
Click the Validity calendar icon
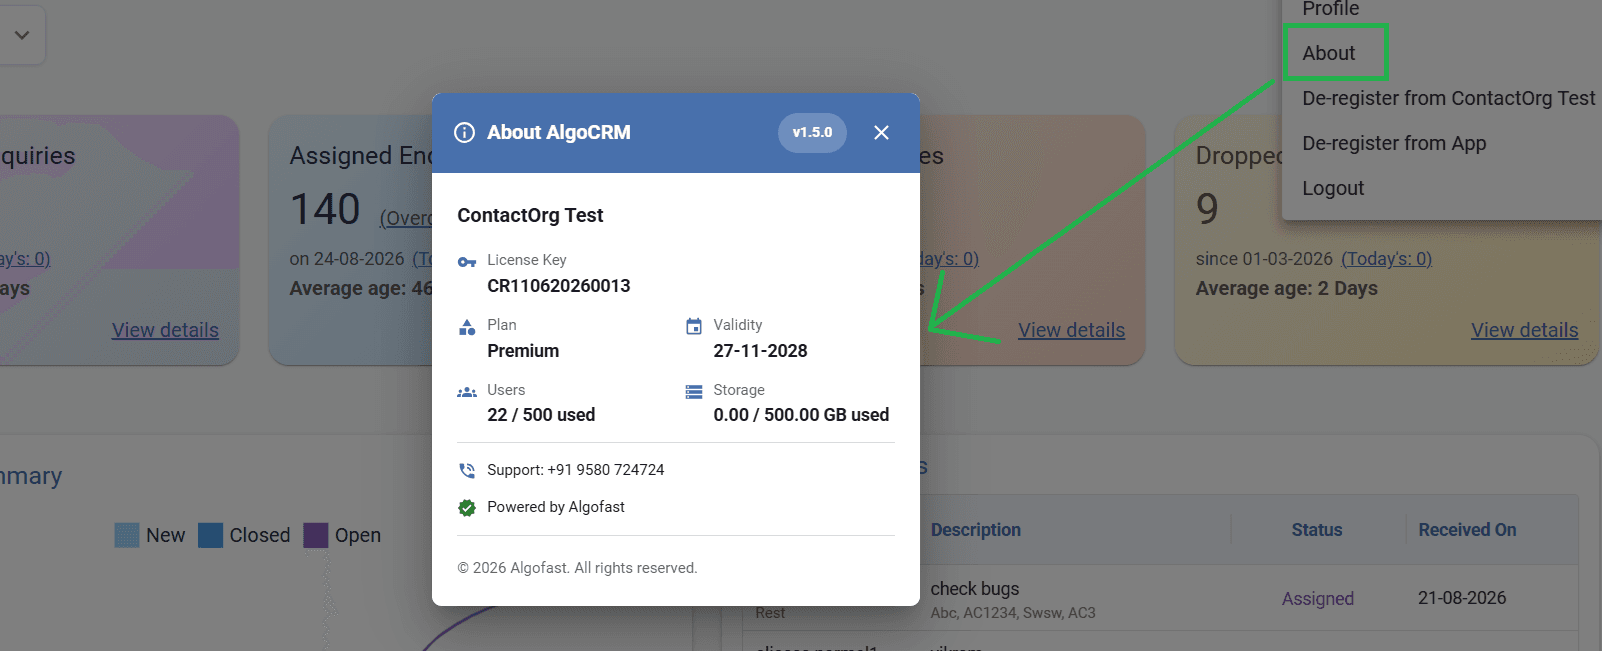[694, 326]
